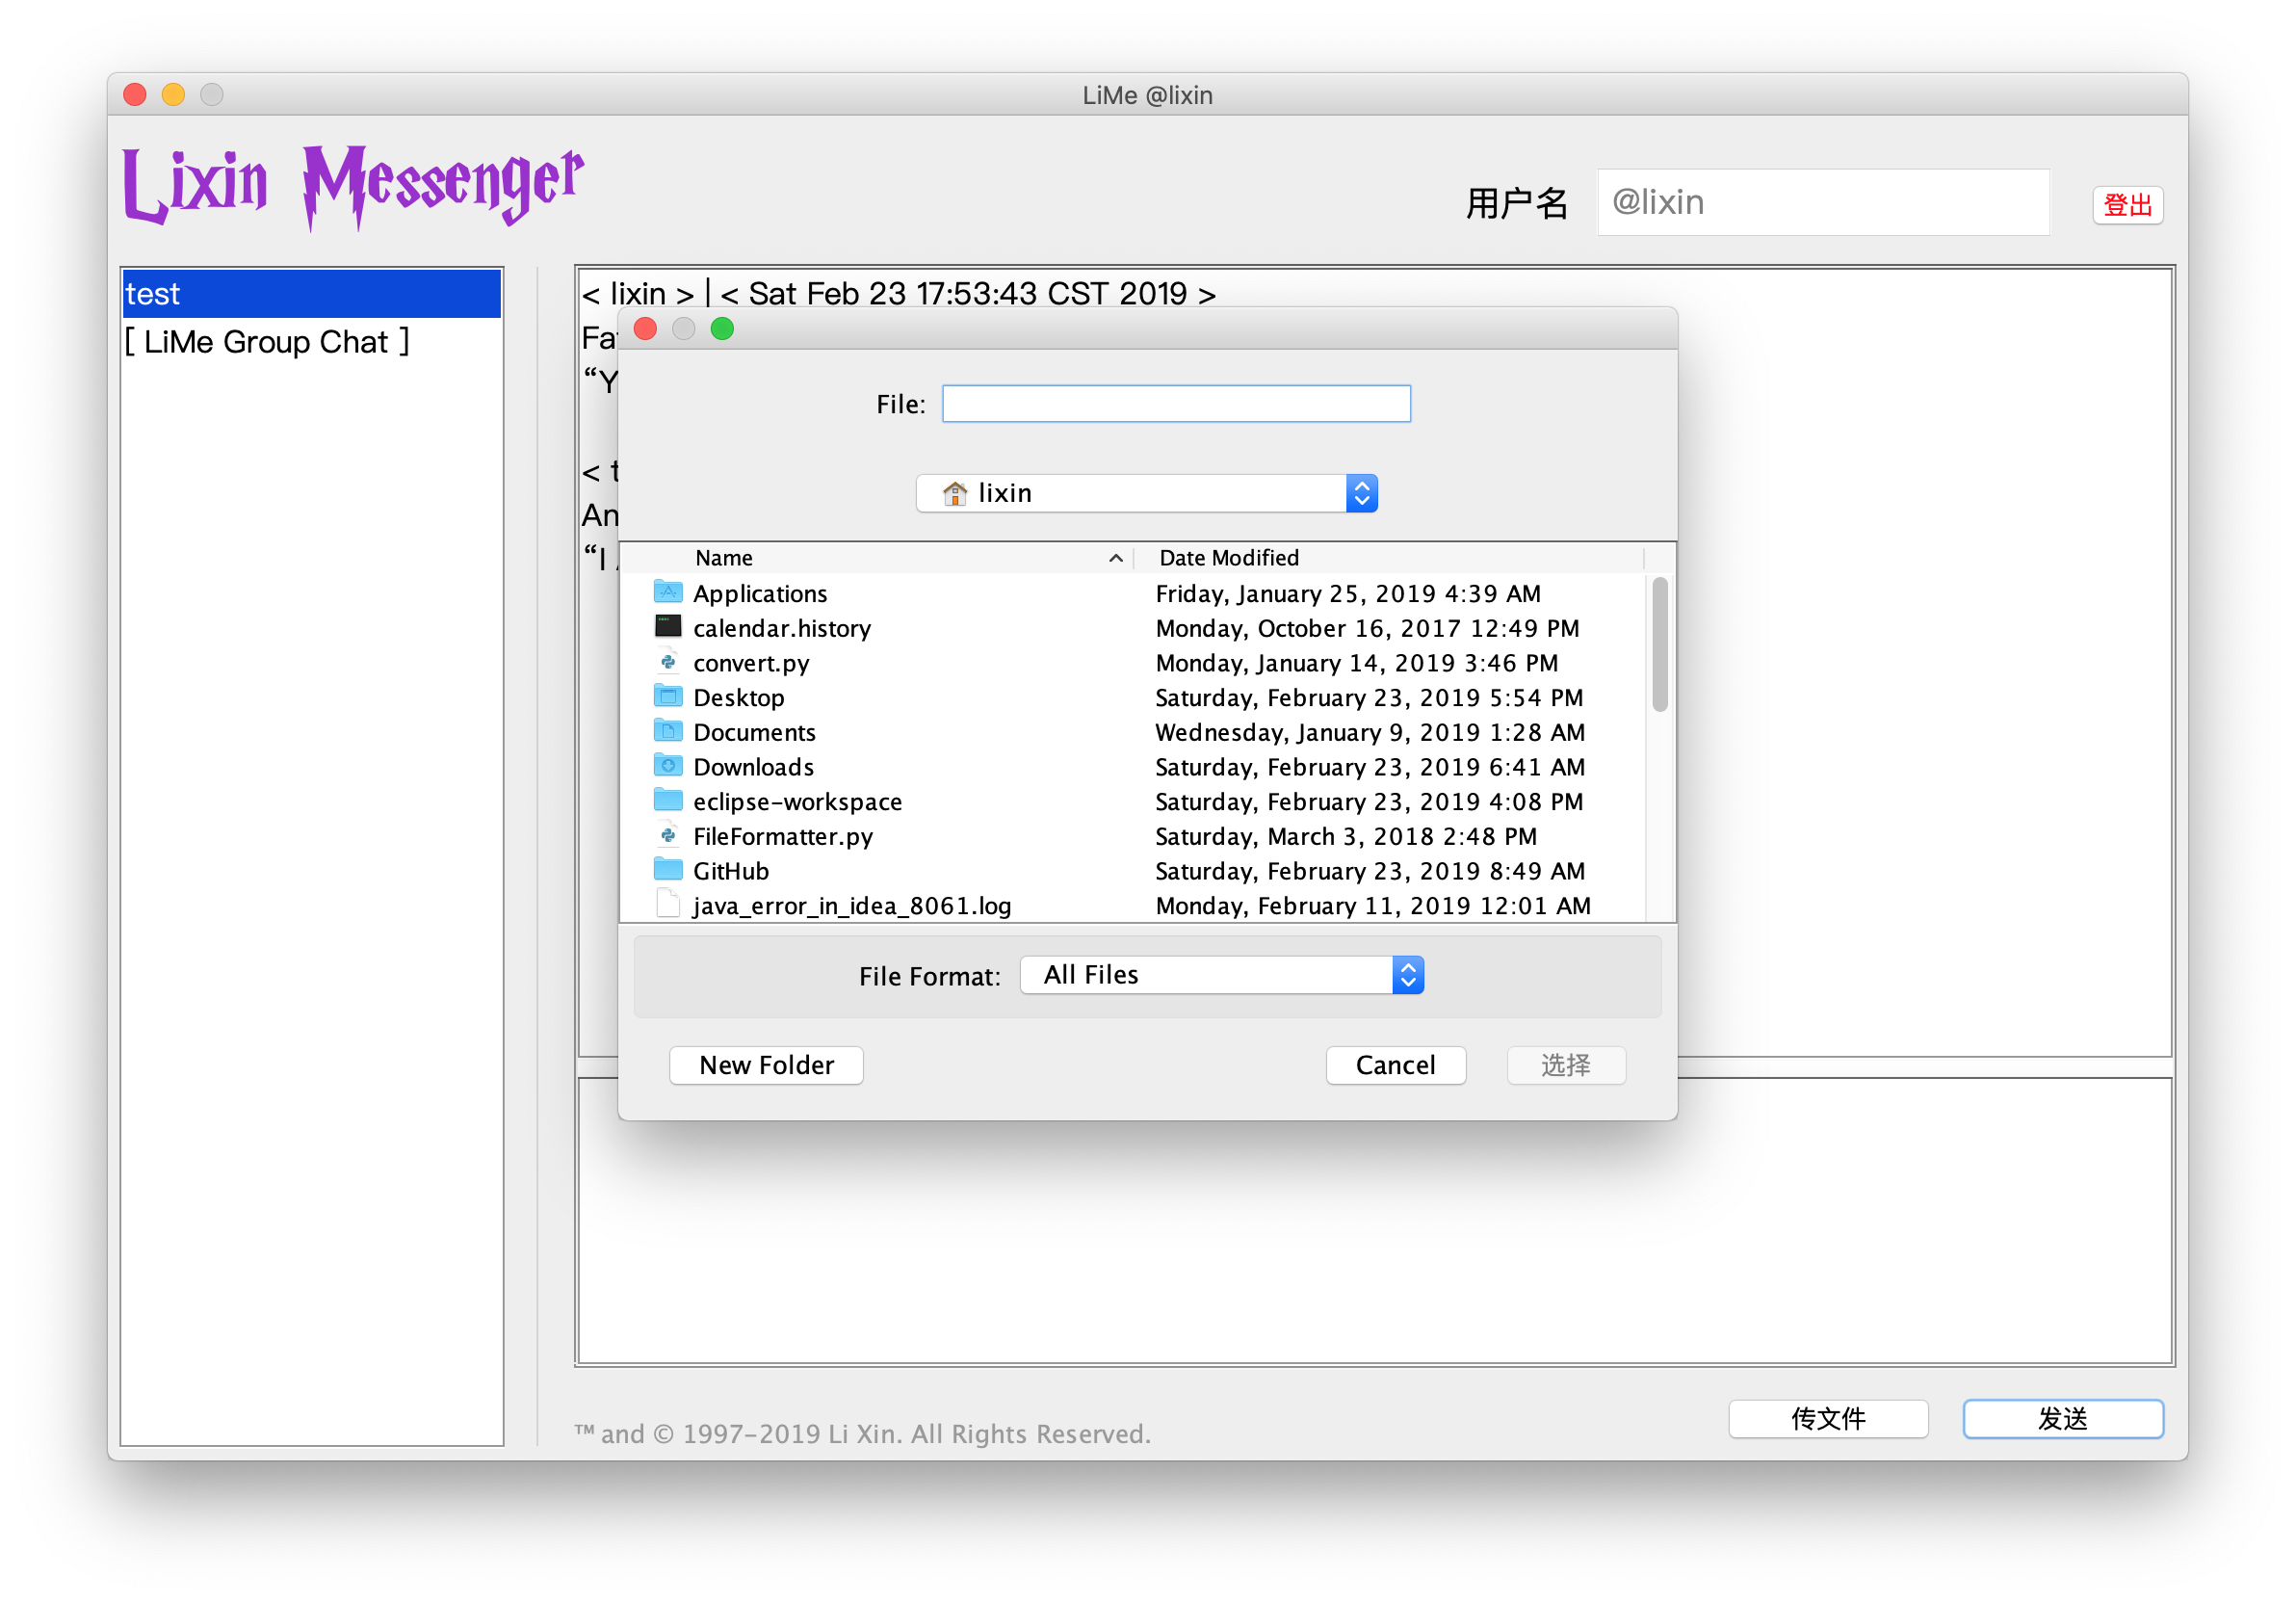Open the File Format dropdown
Screen dimensions: 2296x1603
[x=1221, y=975]
